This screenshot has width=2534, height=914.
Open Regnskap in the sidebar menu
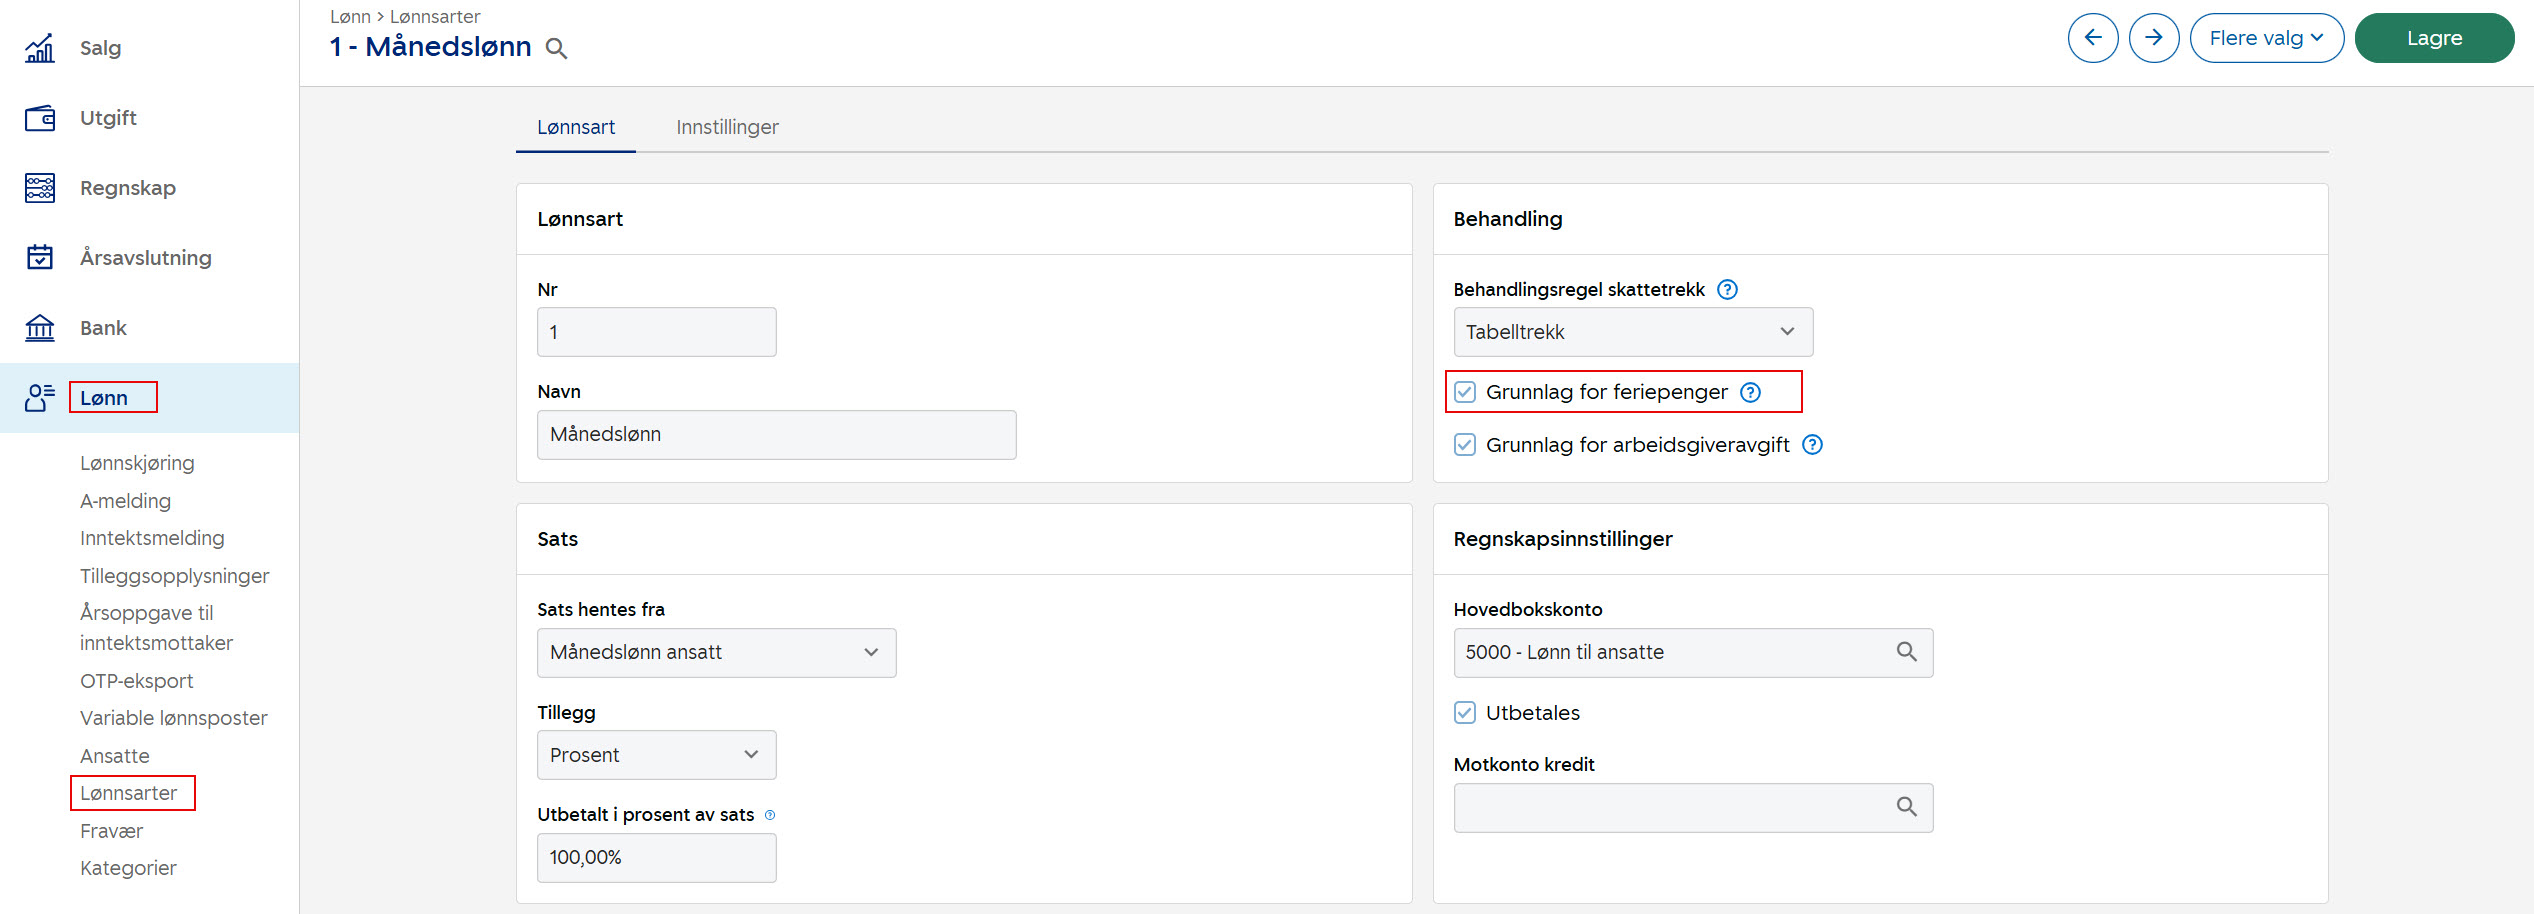click(x=127, y=188)
